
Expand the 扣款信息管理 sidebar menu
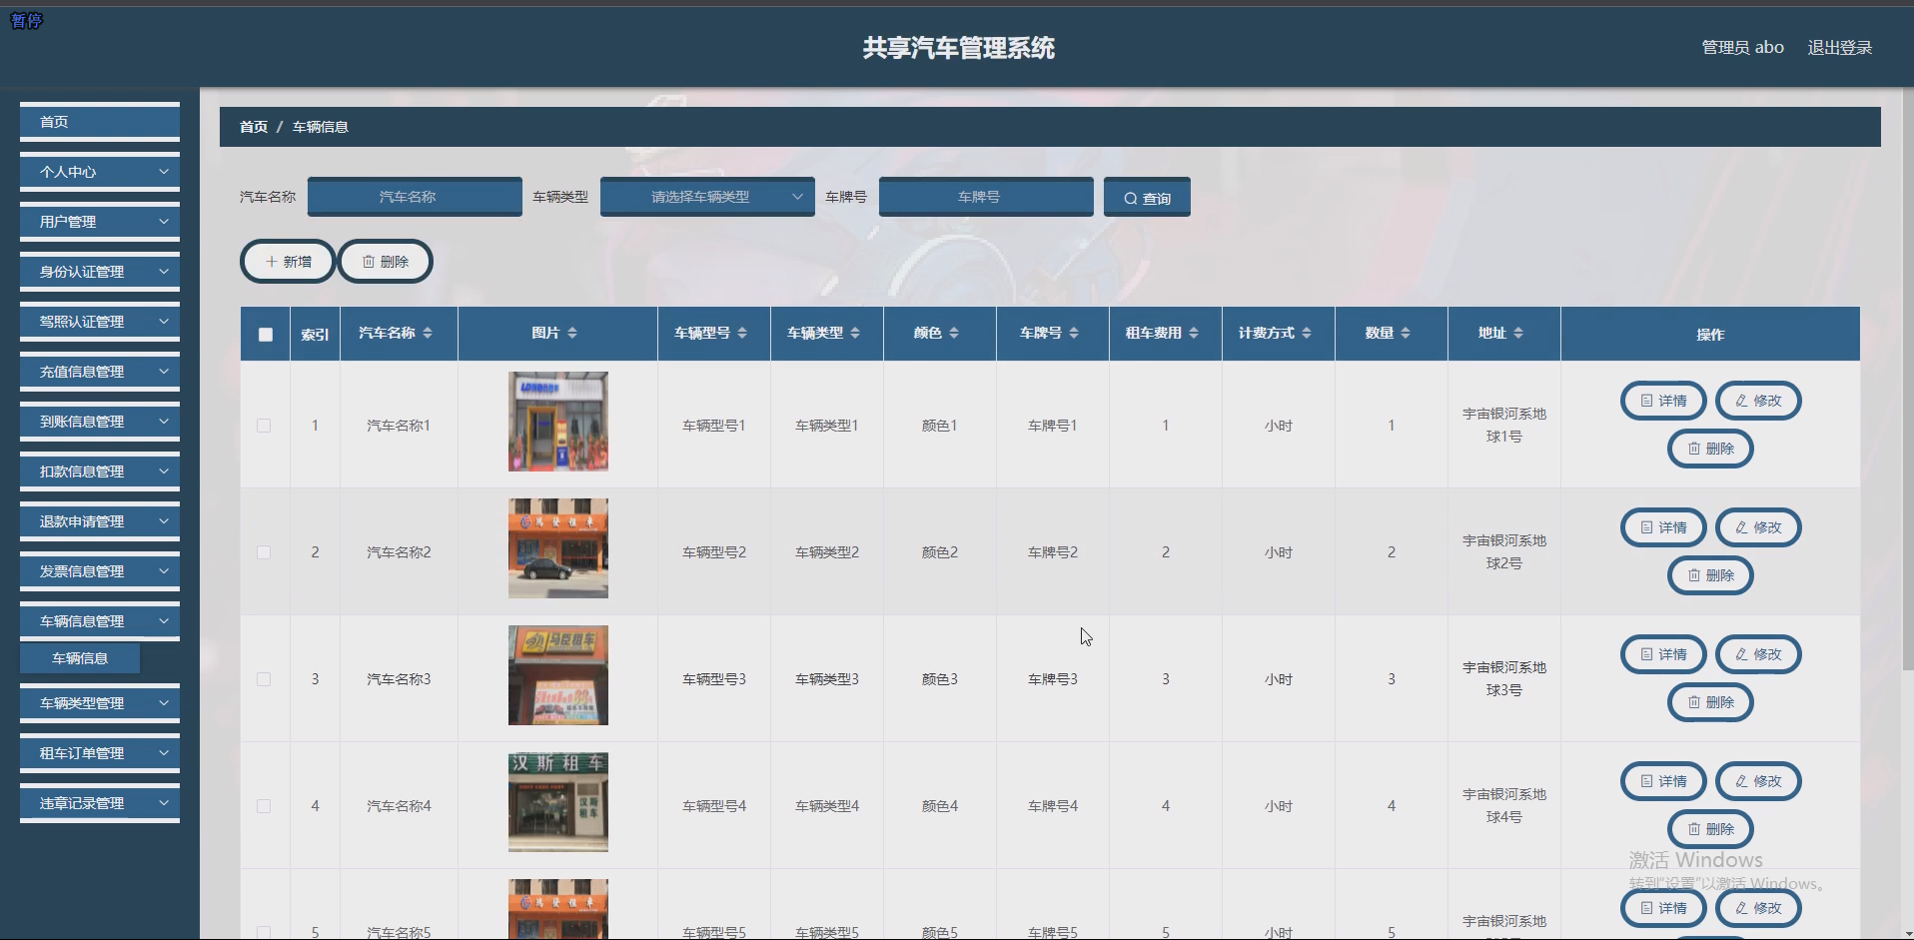(x=100, y=472)
